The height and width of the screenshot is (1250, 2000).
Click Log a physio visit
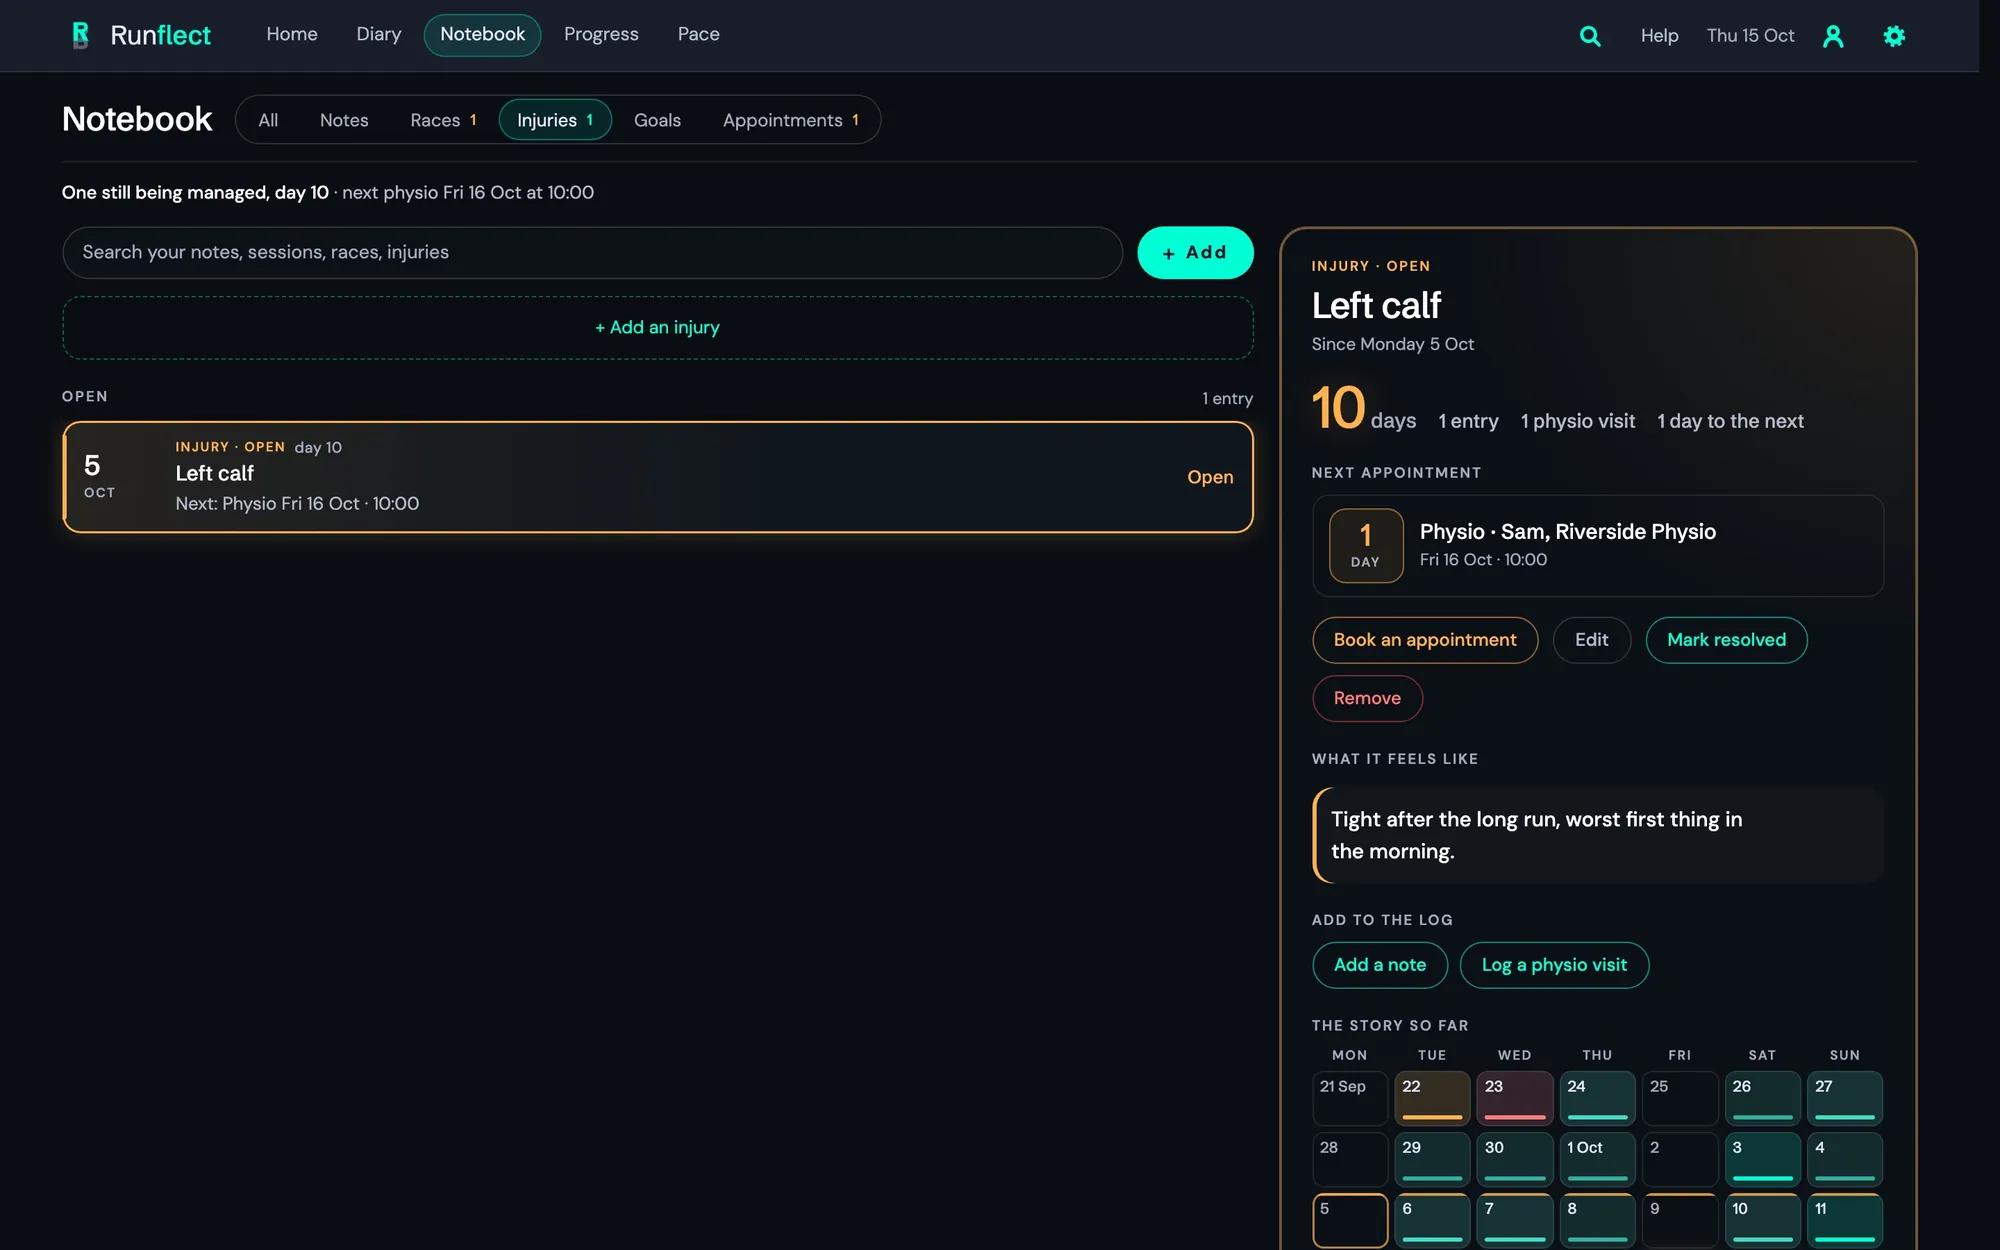[x=1554, y=965]
